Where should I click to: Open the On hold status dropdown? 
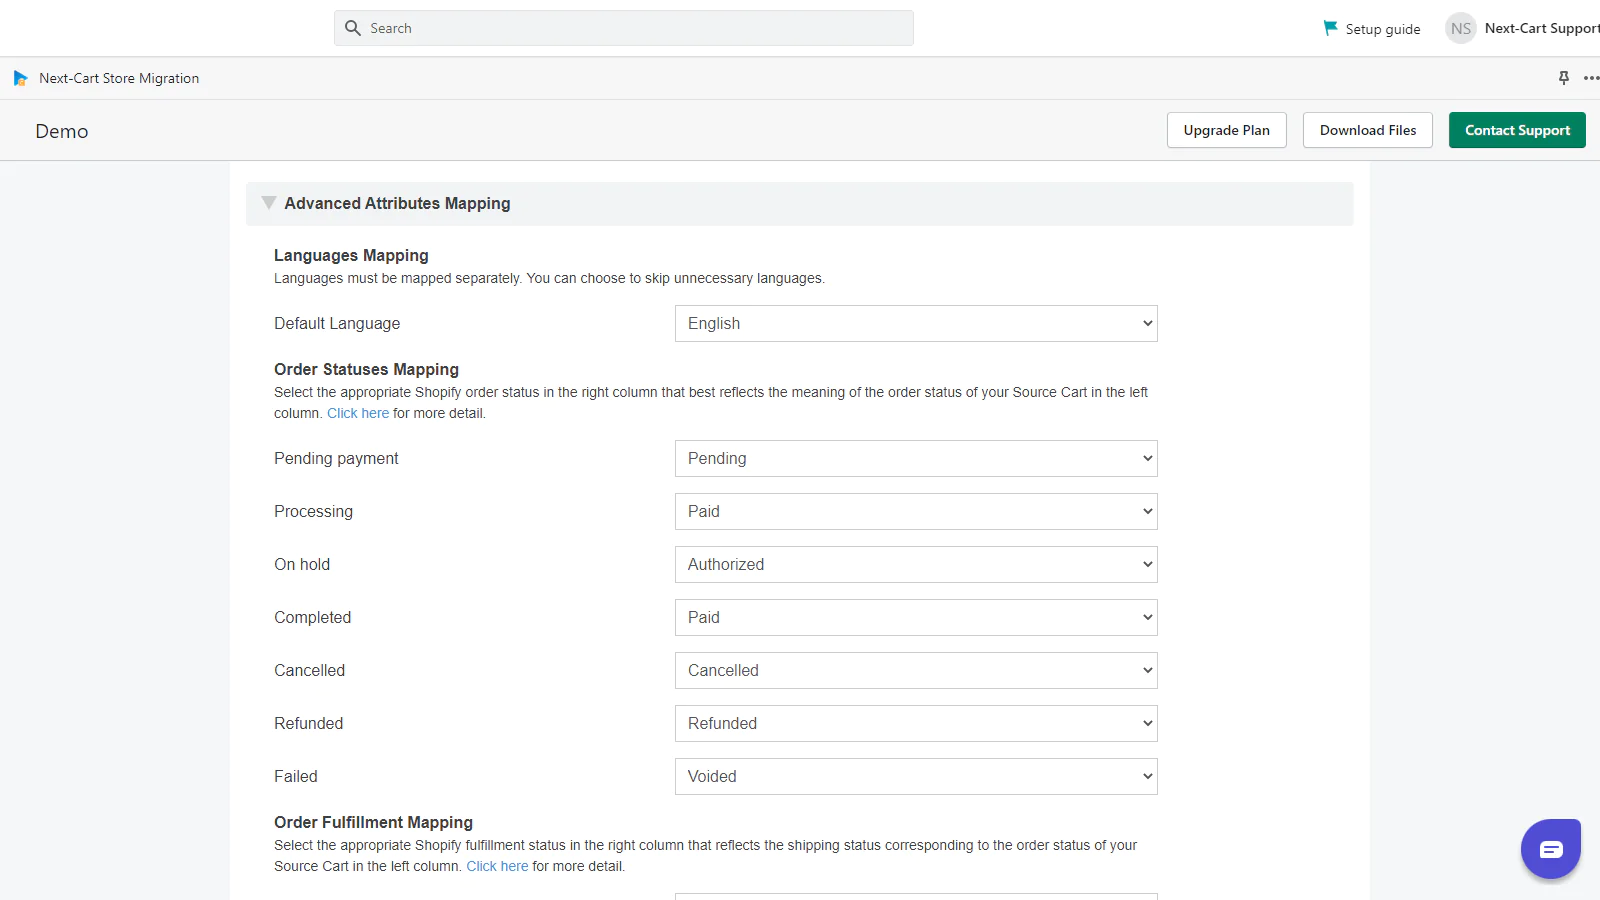tap(915, 565)
